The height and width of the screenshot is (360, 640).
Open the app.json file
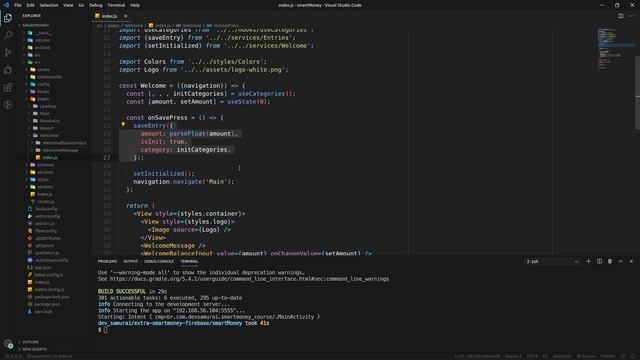click(x=43, y=267)
